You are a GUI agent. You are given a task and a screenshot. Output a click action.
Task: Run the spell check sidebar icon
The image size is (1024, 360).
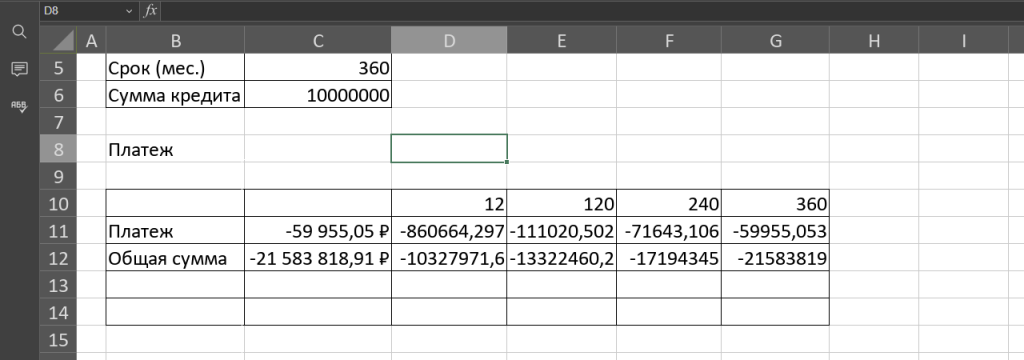coord(20,106)
